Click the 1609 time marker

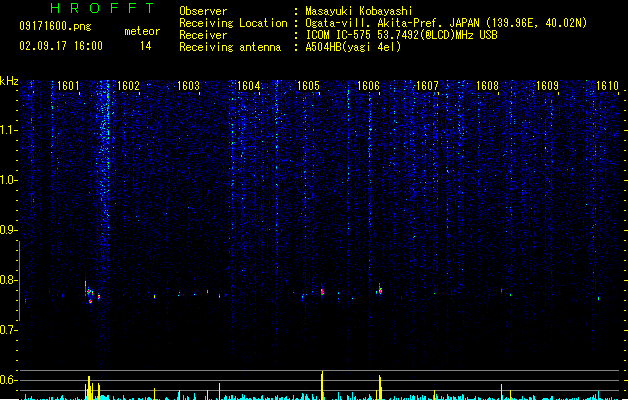pos(547,86)
